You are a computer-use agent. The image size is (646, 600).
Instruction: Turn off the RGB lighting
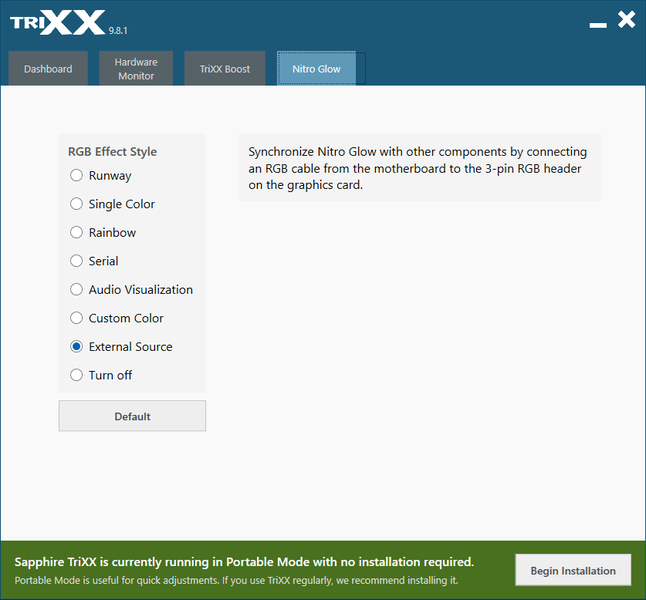point(101,375)
